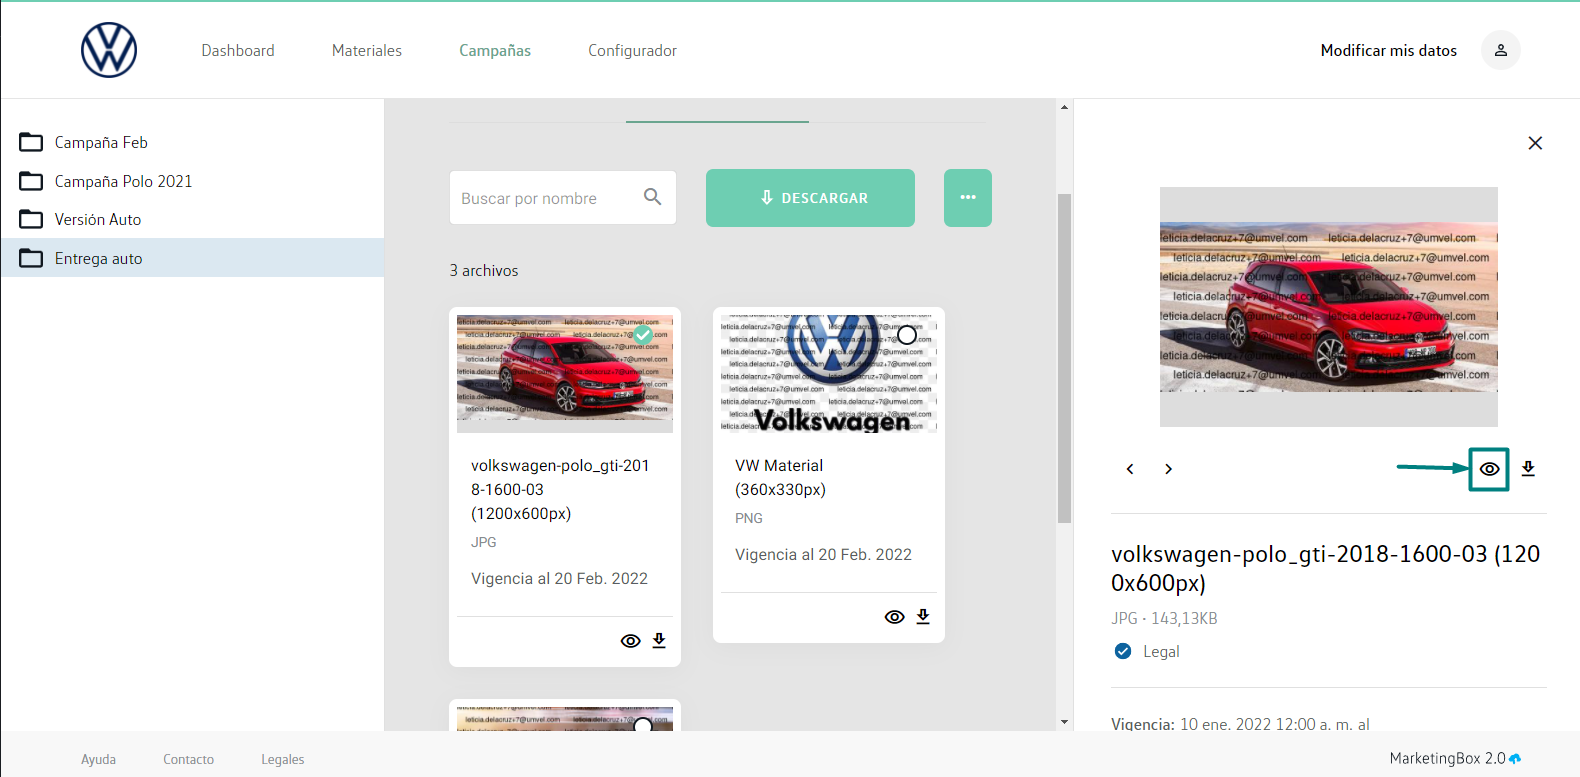The width and height of the screenshot is (1580, 777).
Task: Open Versión Auto folder
Action: pos(192,219)
